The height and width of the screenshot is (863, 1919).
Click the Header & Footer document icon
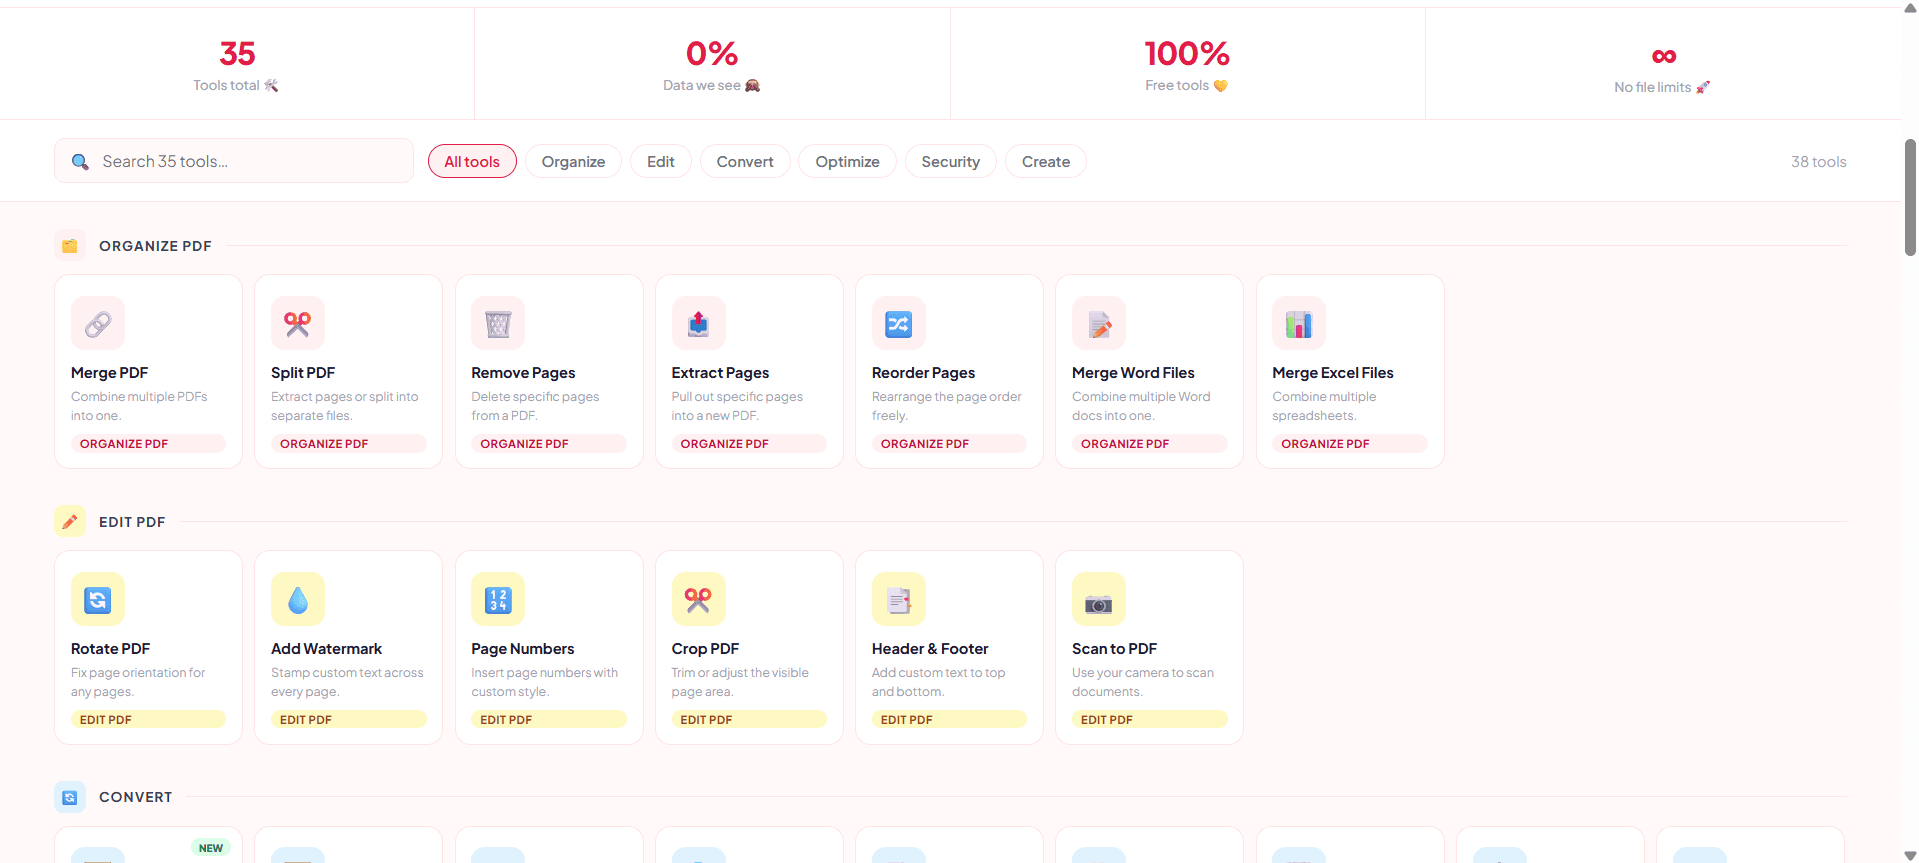(899, 599)
